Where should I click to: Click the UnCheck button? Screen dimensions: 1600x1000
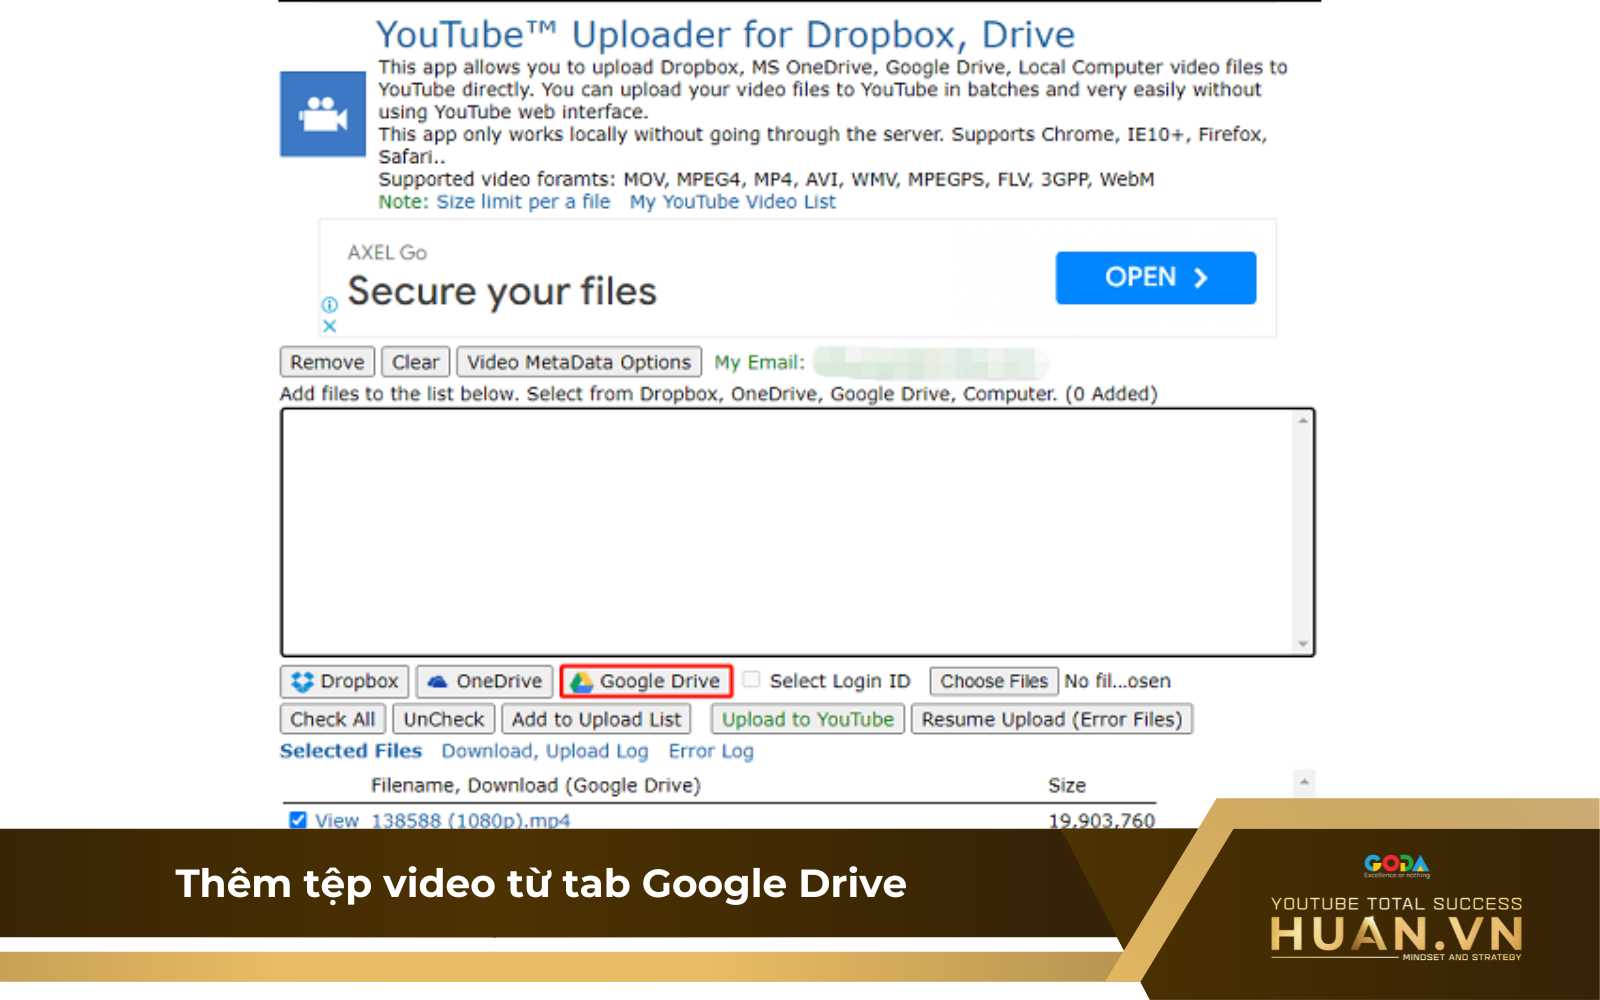click(444, 719)
